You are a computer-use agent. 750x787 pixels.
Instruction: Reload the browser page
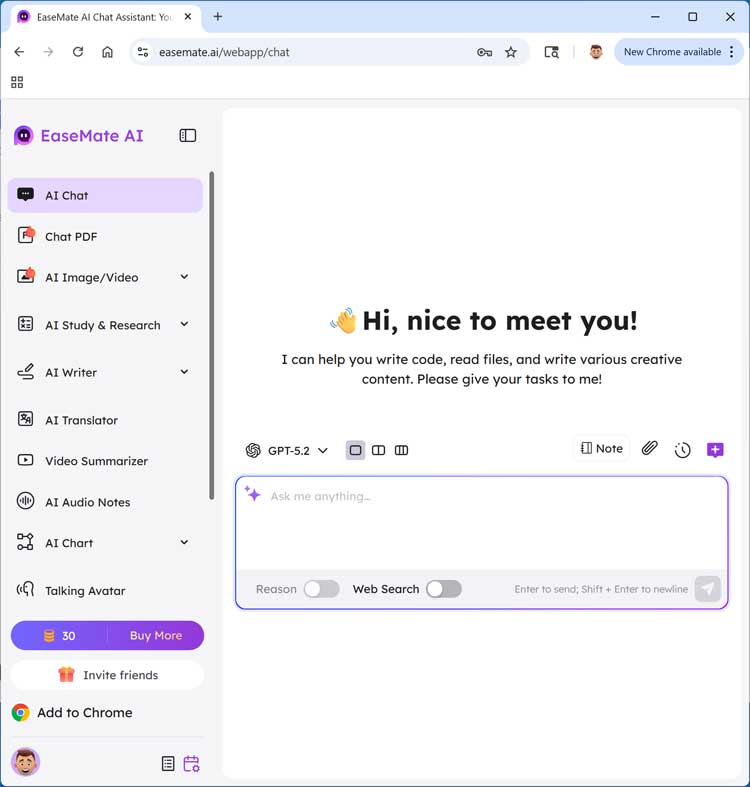click(x=78, y=52)
